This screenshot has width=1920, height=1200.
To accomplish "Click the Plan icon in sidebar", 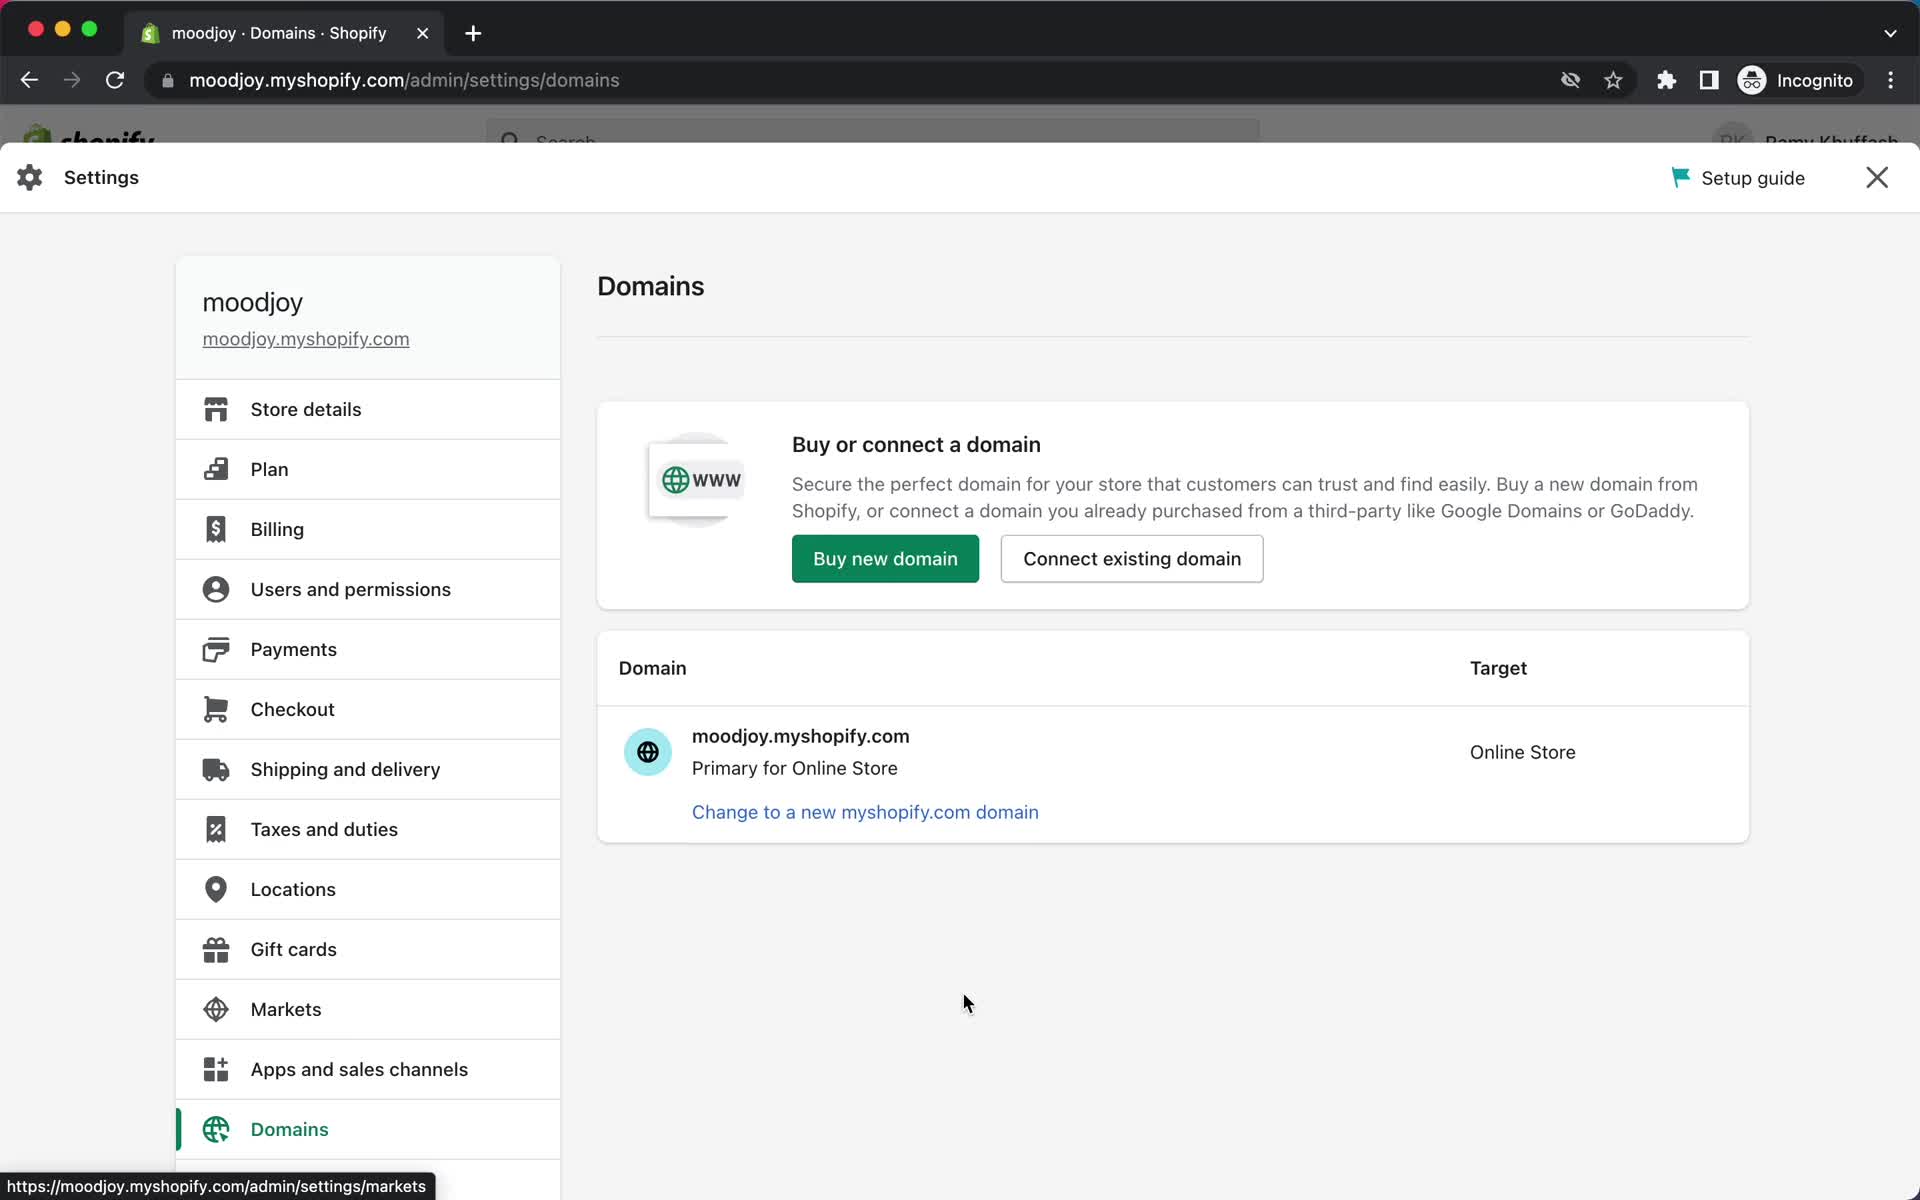I will tap(217, 469).
